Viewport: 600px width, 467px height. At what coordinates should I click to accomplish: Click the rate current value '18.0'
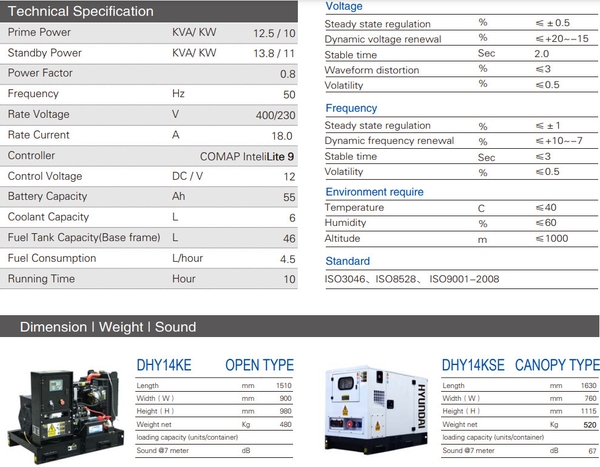282,136
